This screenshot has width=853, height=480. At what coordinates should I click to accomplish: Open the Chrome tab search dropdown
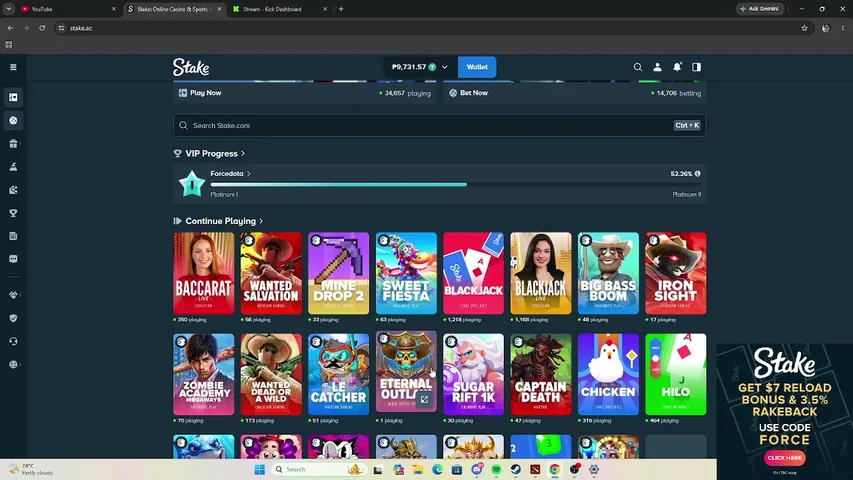tap(9, 9)
